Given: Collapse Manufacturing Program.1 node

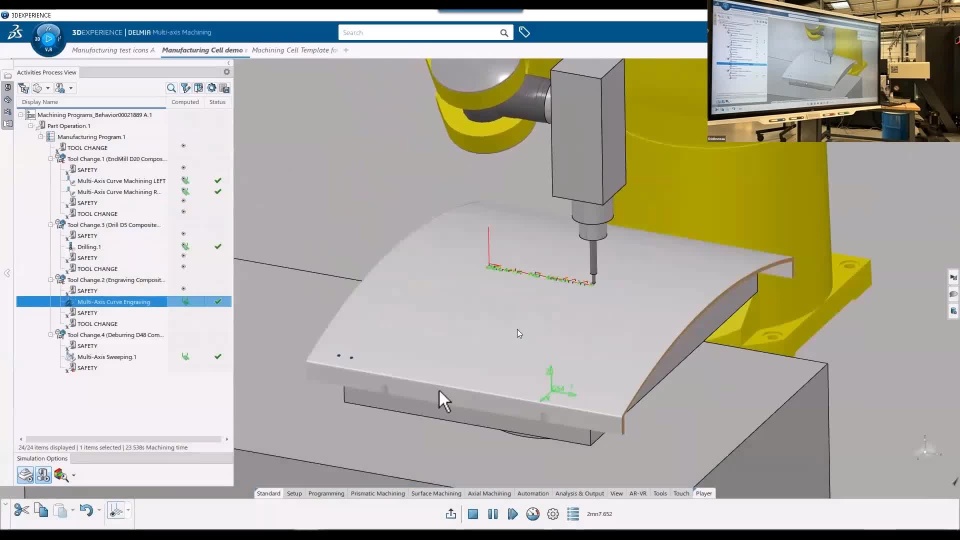Looking at the screenshot, I should 40,137.
